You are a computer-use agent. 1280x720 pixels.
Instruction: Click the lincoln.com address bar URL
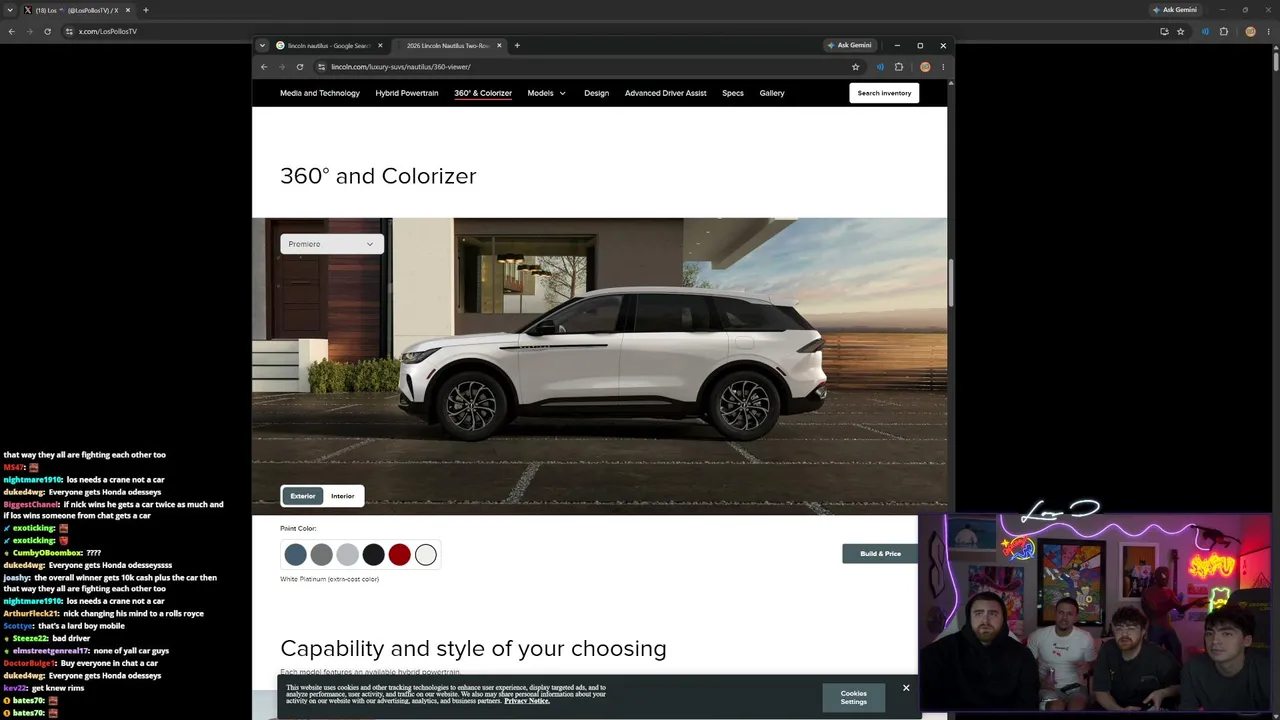click(401, 67)
